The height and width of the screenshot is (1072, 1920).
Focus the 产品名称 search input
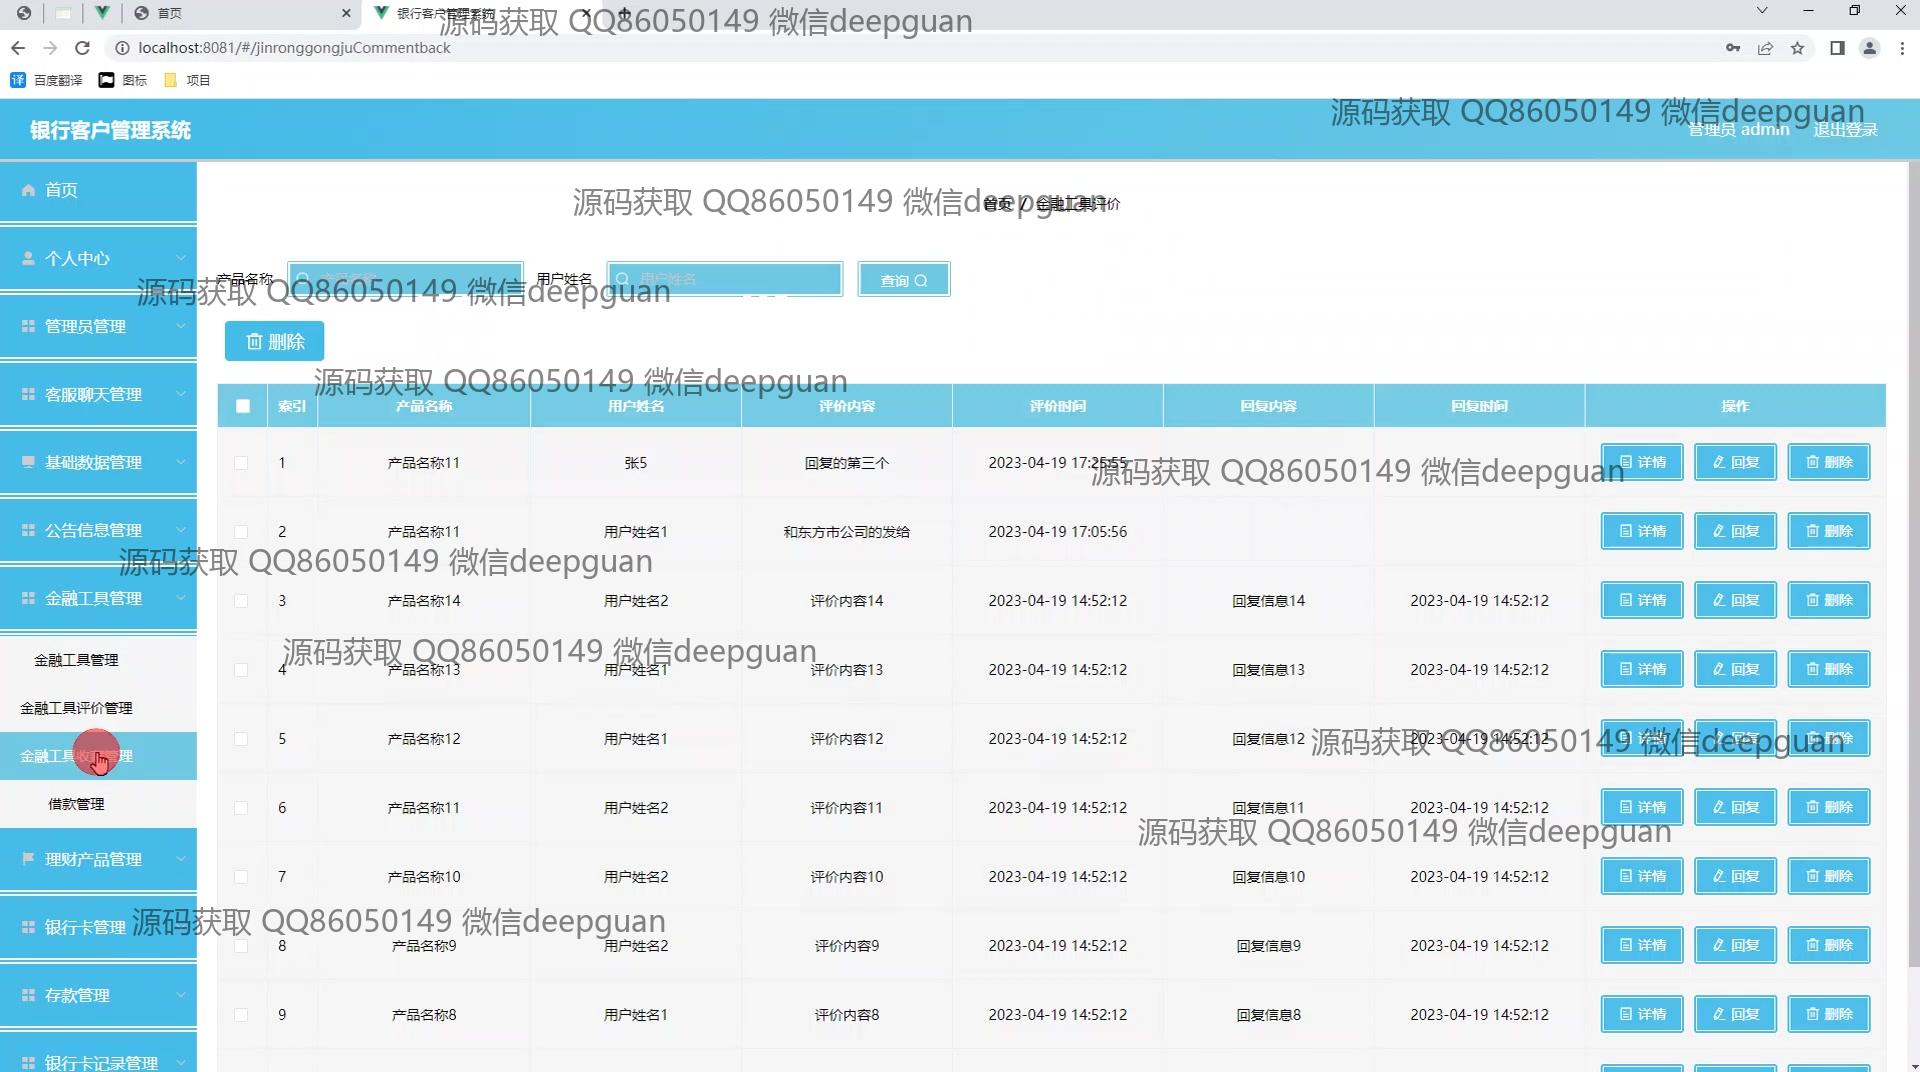point(405,279)
